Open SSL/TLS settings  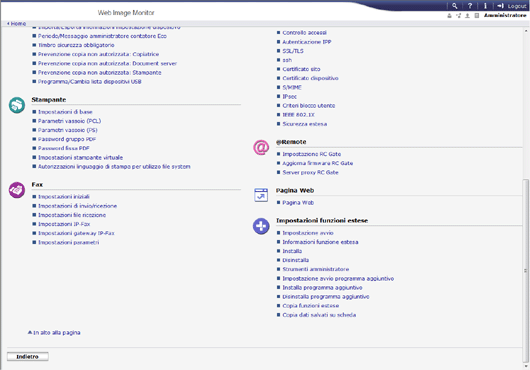(293, 51)
